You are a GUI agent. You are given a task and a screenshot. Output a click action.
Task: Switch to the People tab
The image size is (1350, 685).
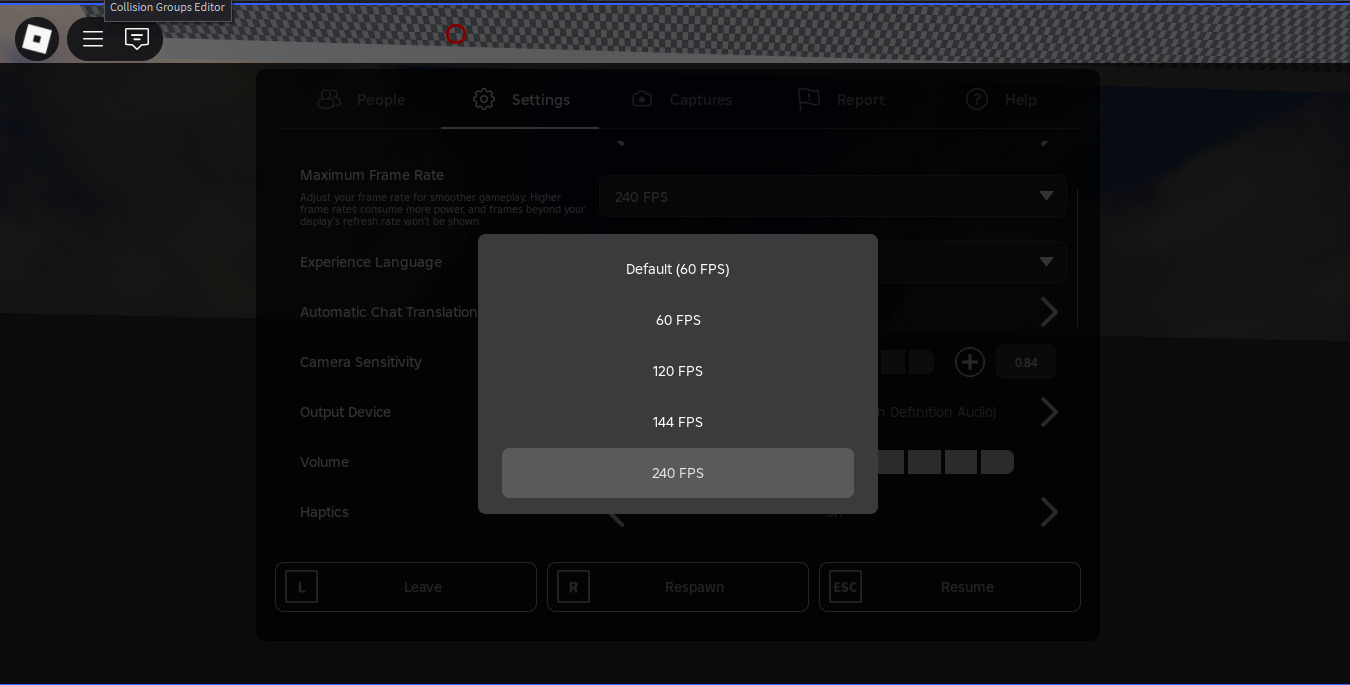pyautogui.click(x=362, y=99)
